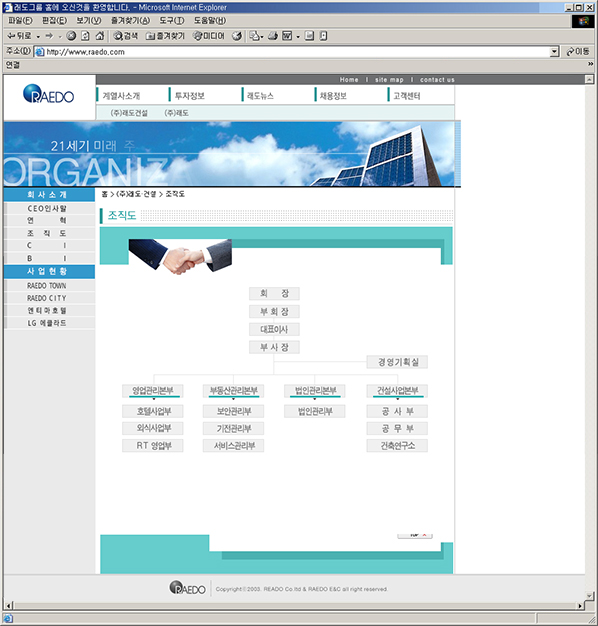Click the horizontal scrollbar right arrow

[580, 606]
